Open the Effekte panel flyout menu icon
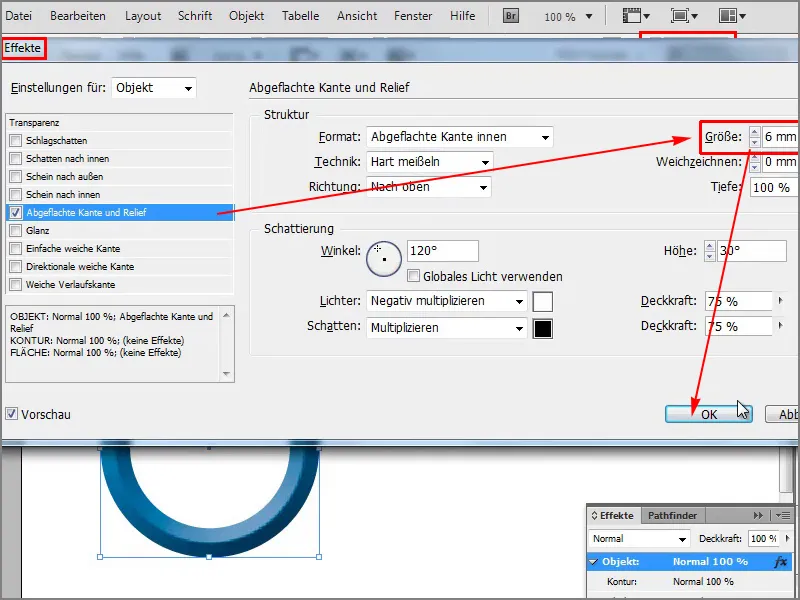Viewport: 800px width, 600px height. click(x=783, y=515)
